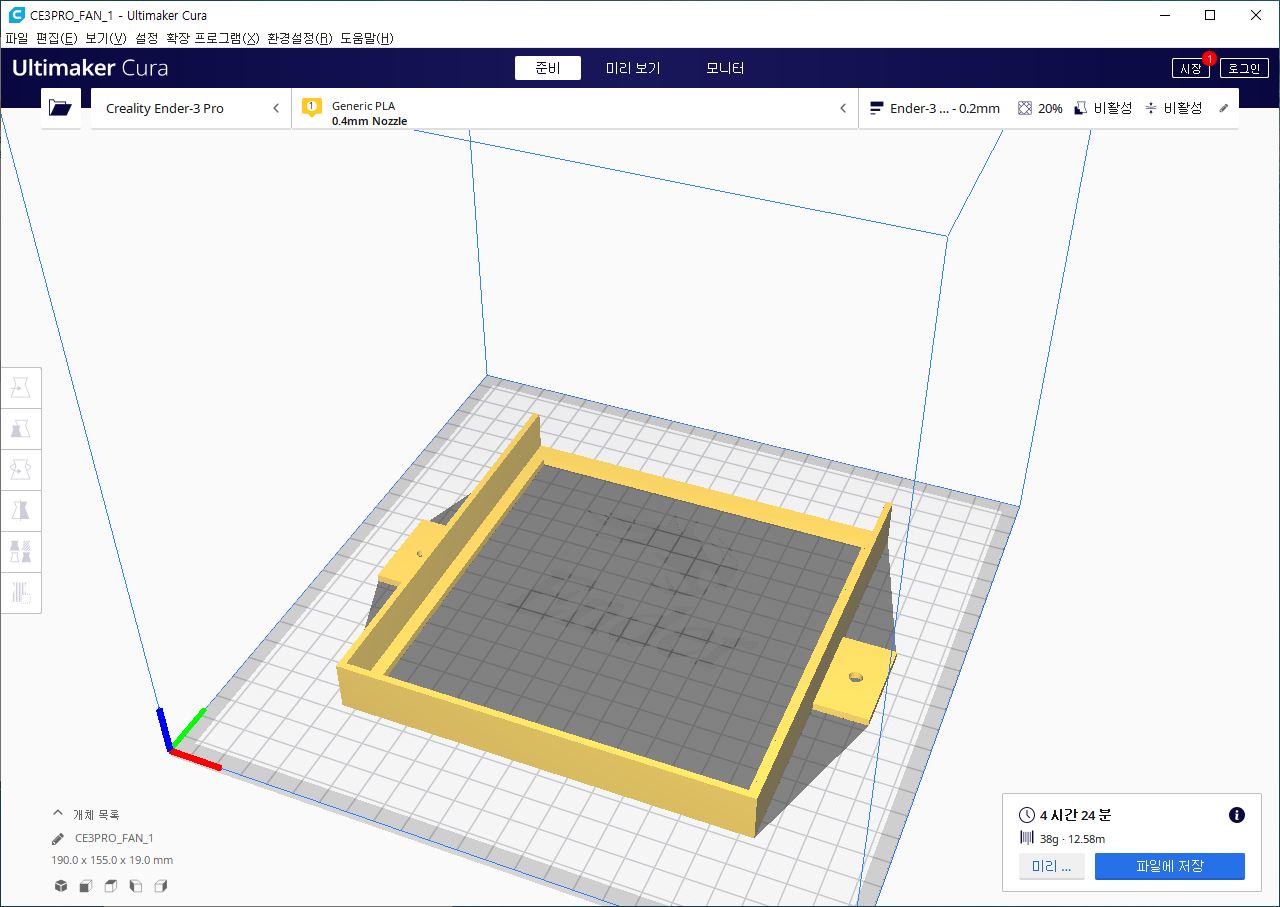The image size is (1280, 907).
Task: Select the Per Model Settings tool
Action: click(x=21, y=552)
